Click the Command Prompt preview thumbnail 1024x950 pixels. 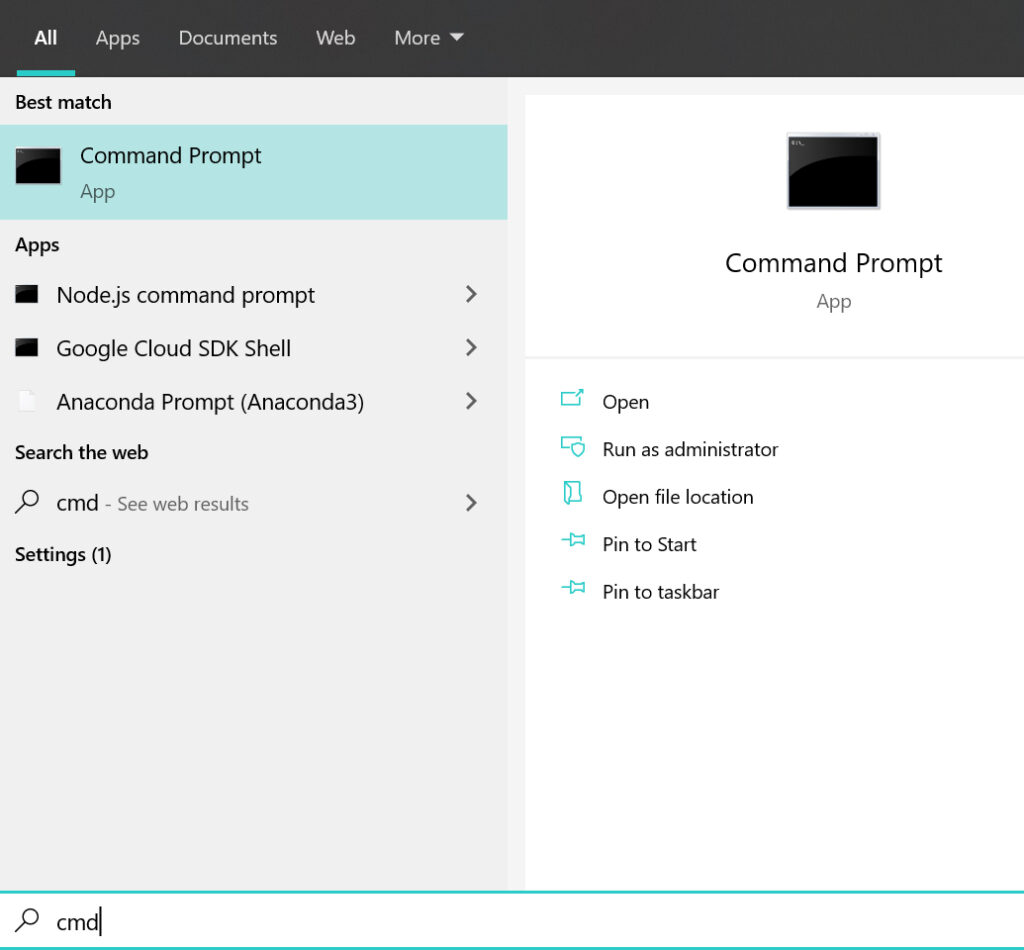coord(833,170)
